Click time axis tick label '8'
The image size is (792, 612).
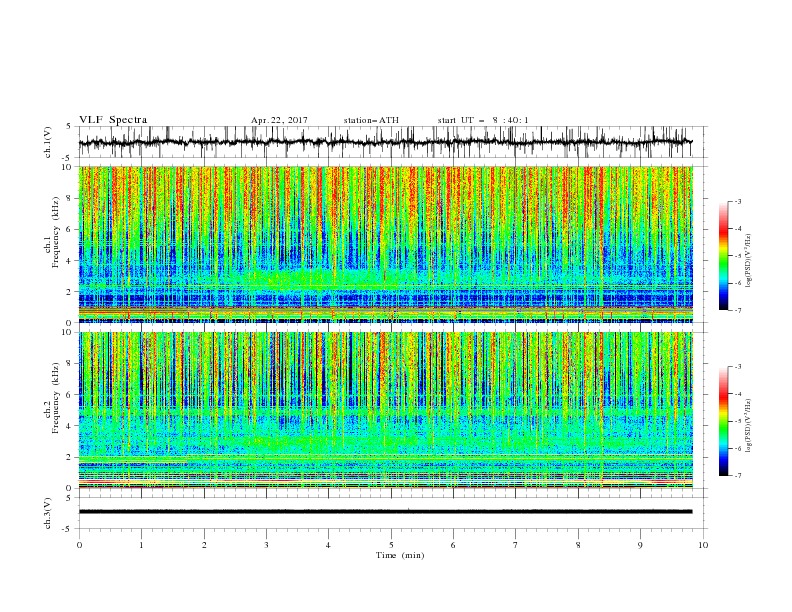point(578,545)
